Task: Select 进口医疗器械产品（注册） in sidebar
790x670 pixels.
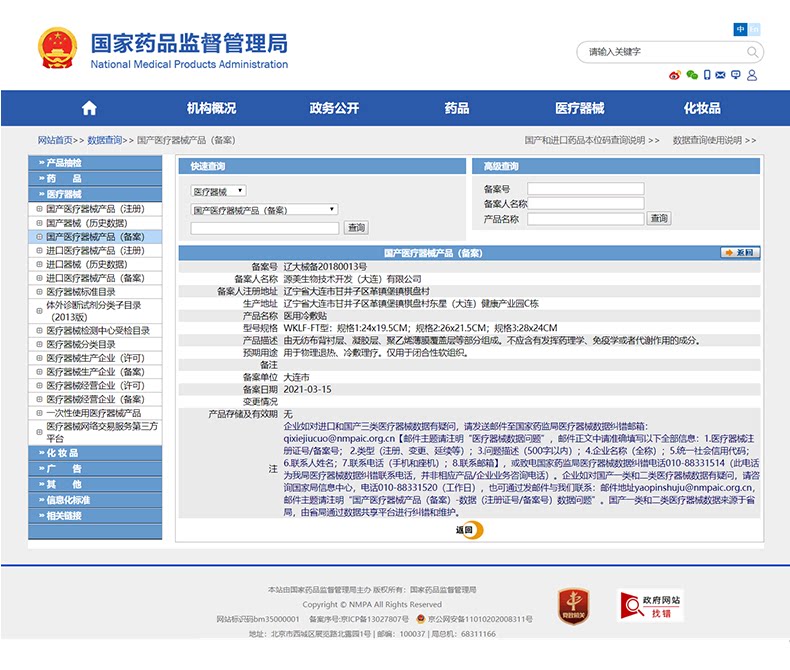Action: click(x=95, y=250)
